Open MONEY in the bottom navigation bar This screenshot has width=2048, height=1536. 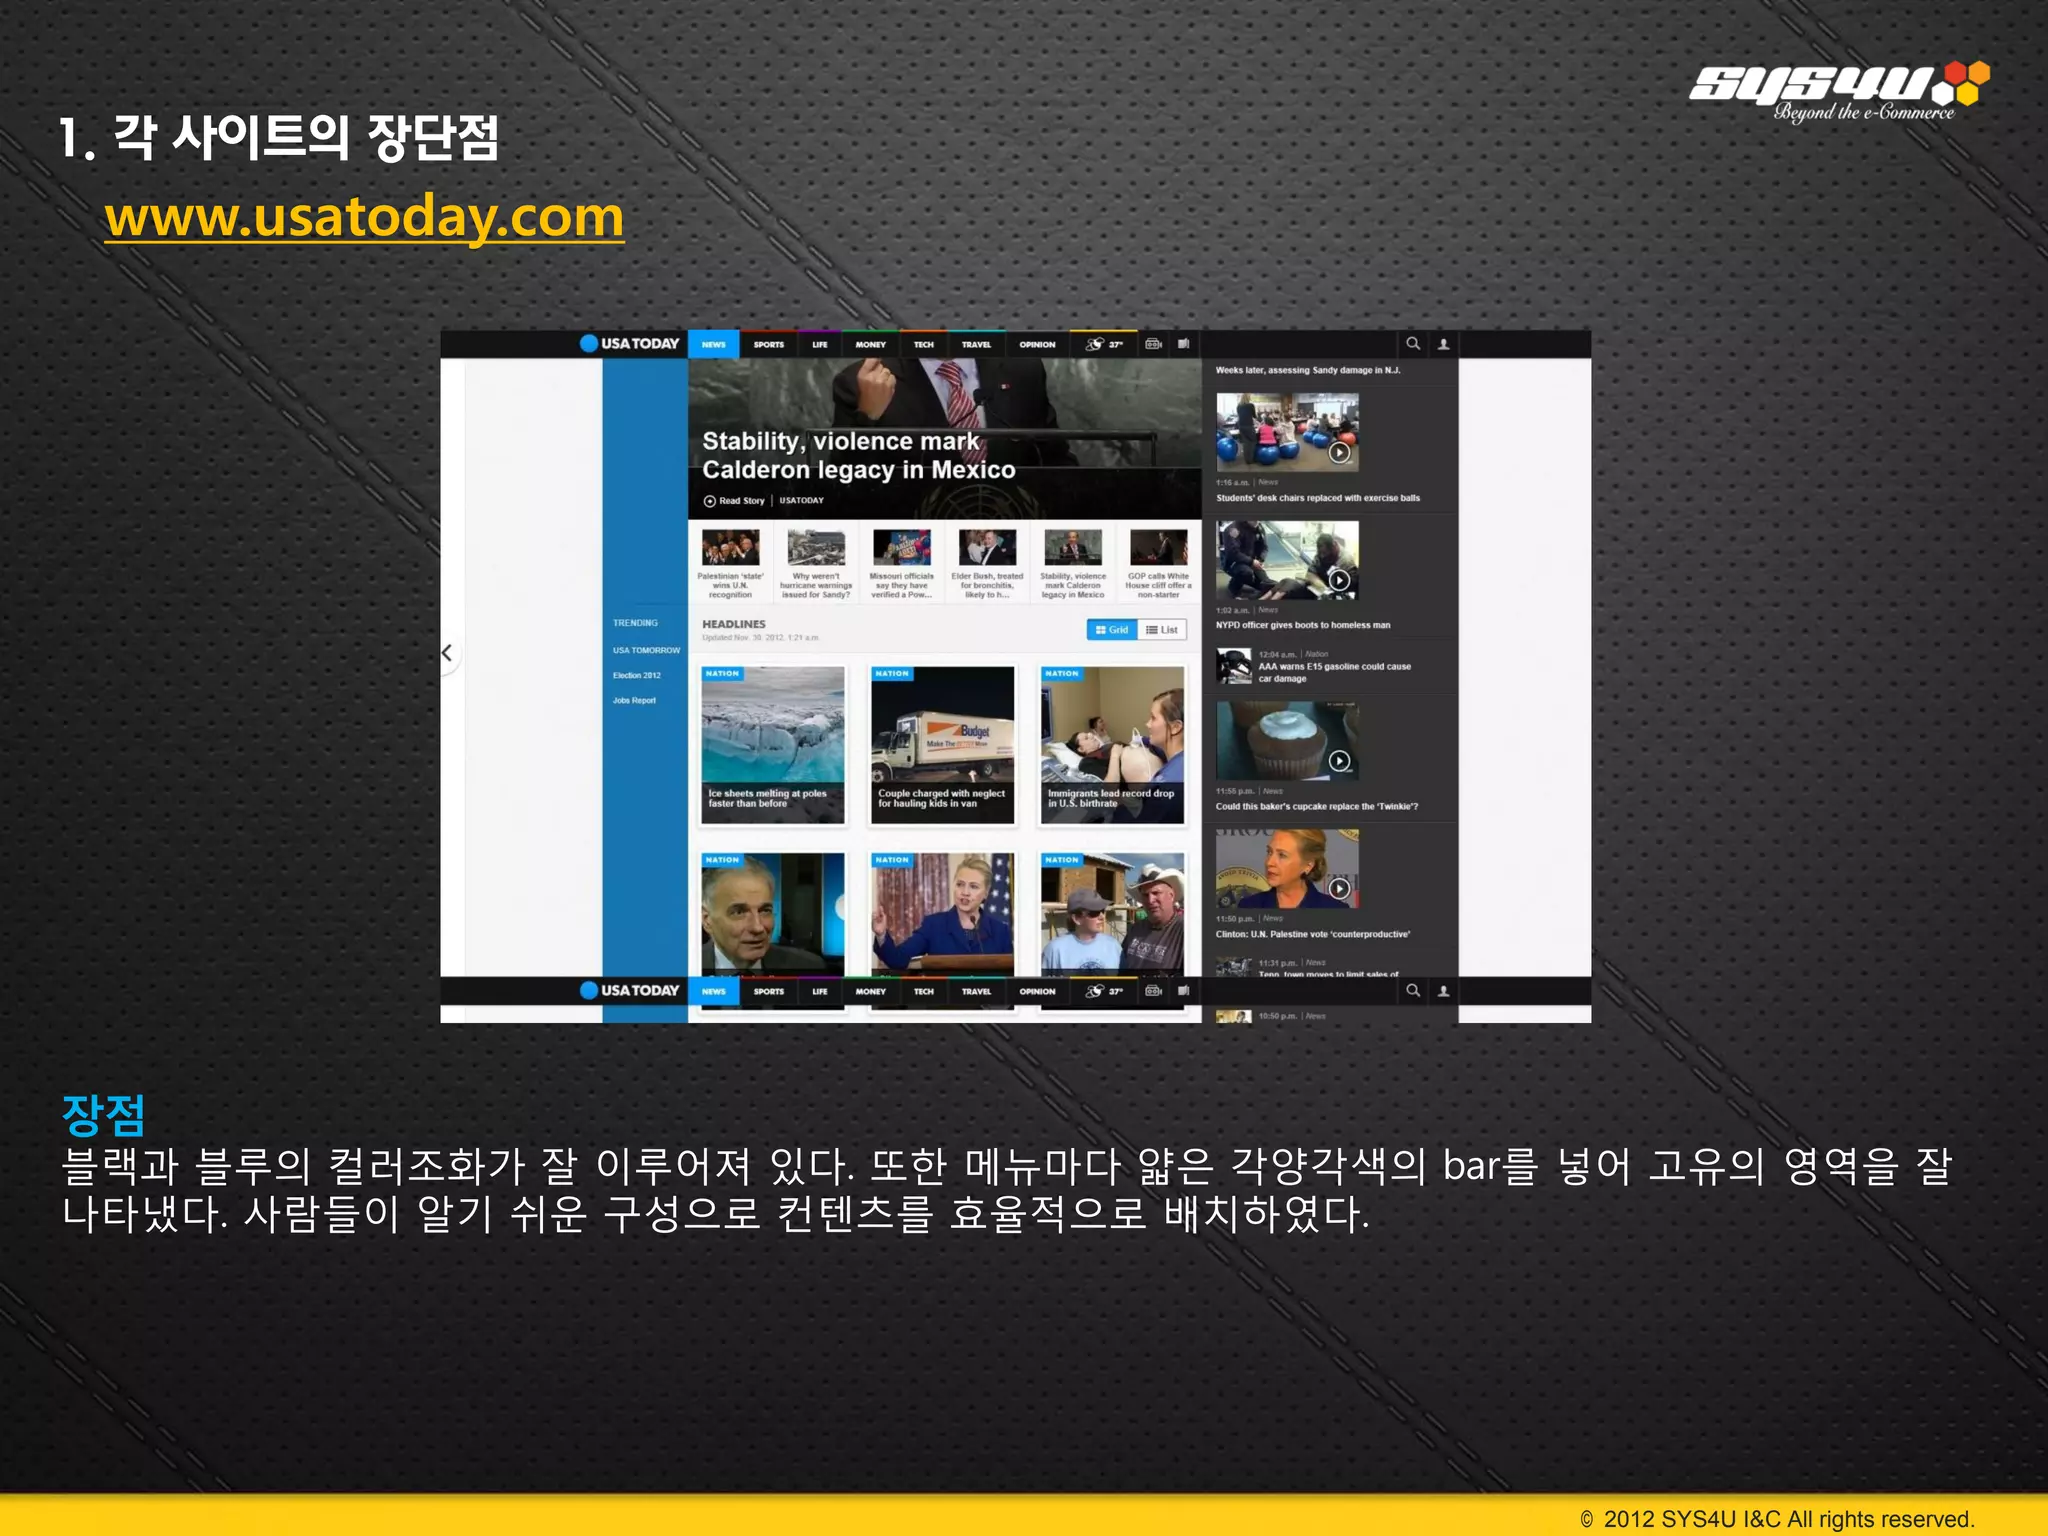[871, 992]
